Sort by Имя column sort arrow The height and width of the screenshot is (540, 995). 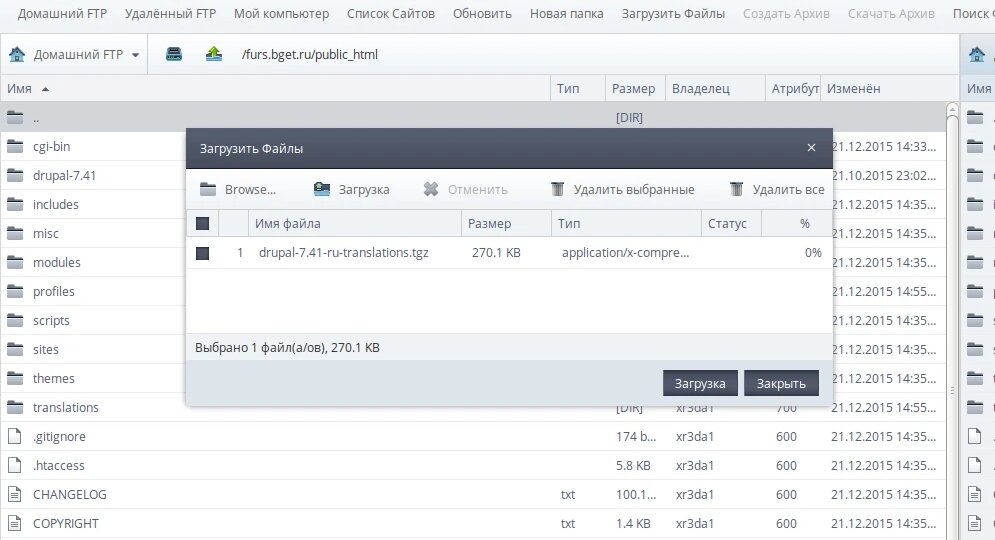pos(45,89)
